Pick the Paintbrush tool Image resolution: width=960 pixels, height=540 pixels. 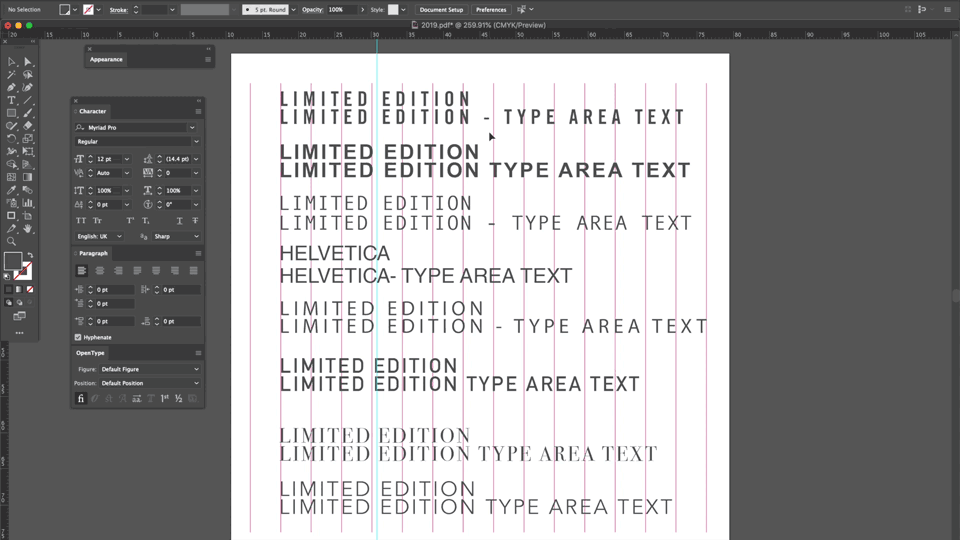tap(28, 113)
